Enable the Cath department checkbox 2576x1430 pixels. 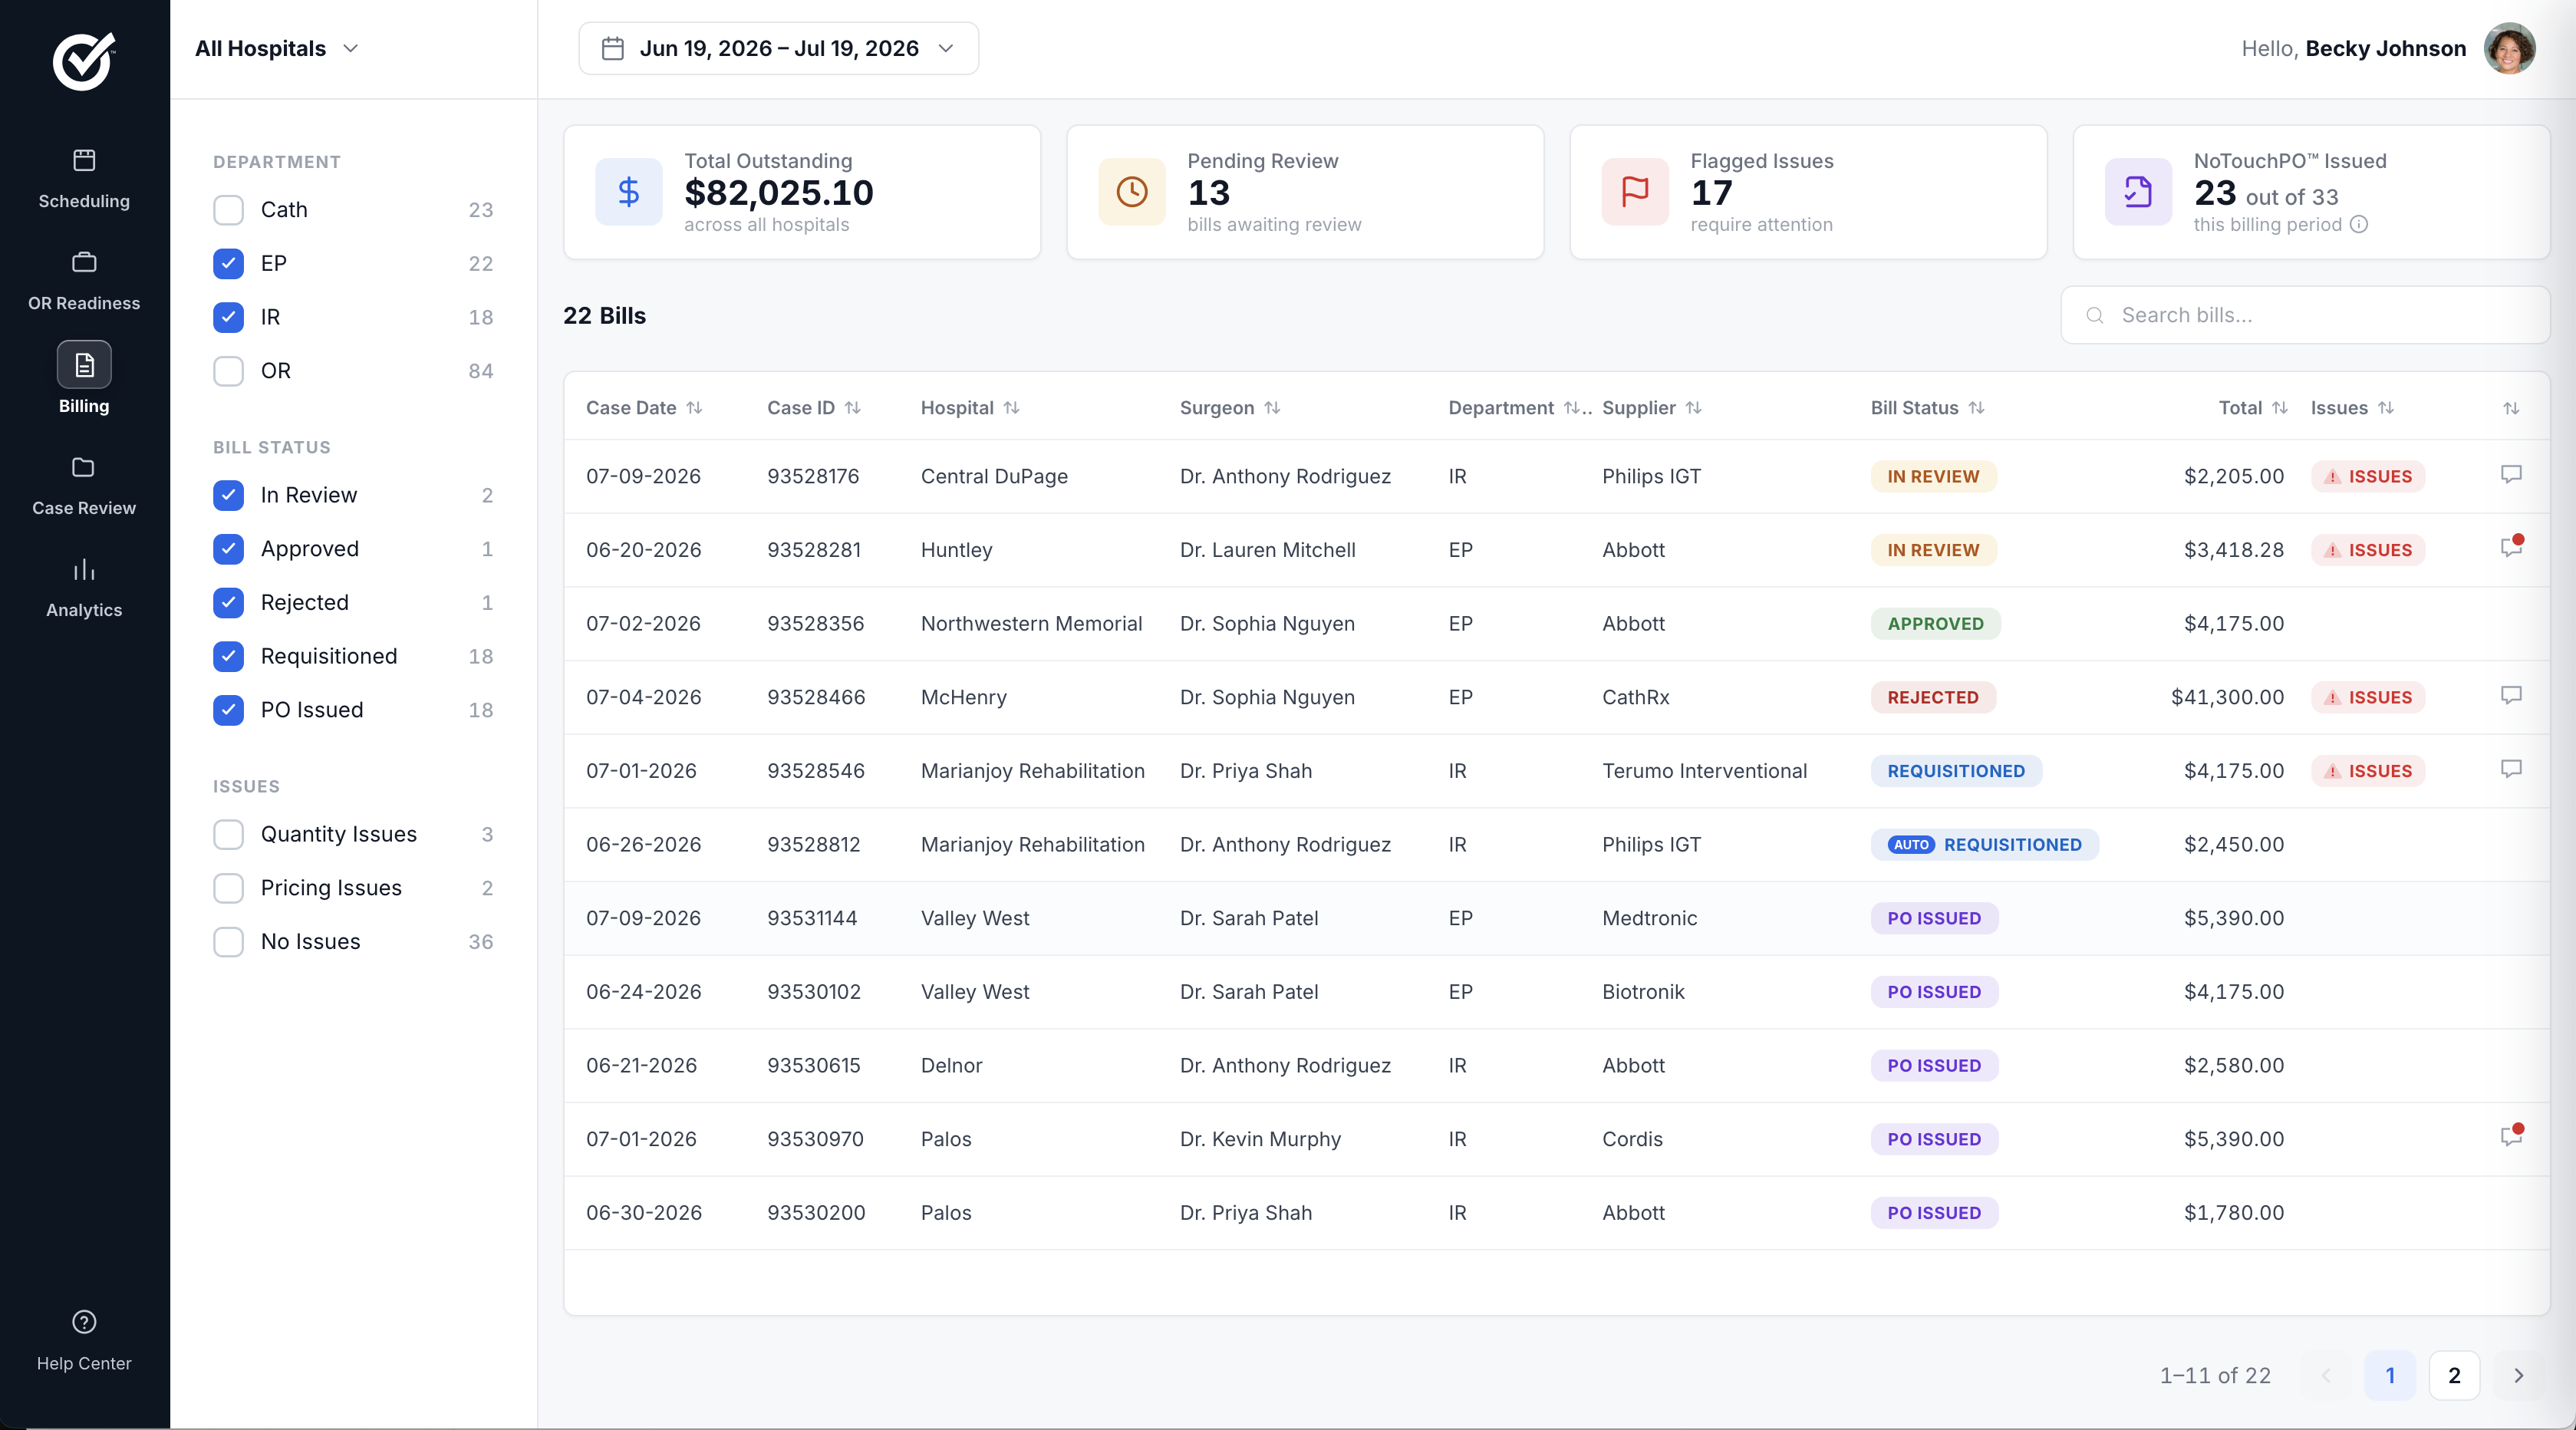coord(228,210)
